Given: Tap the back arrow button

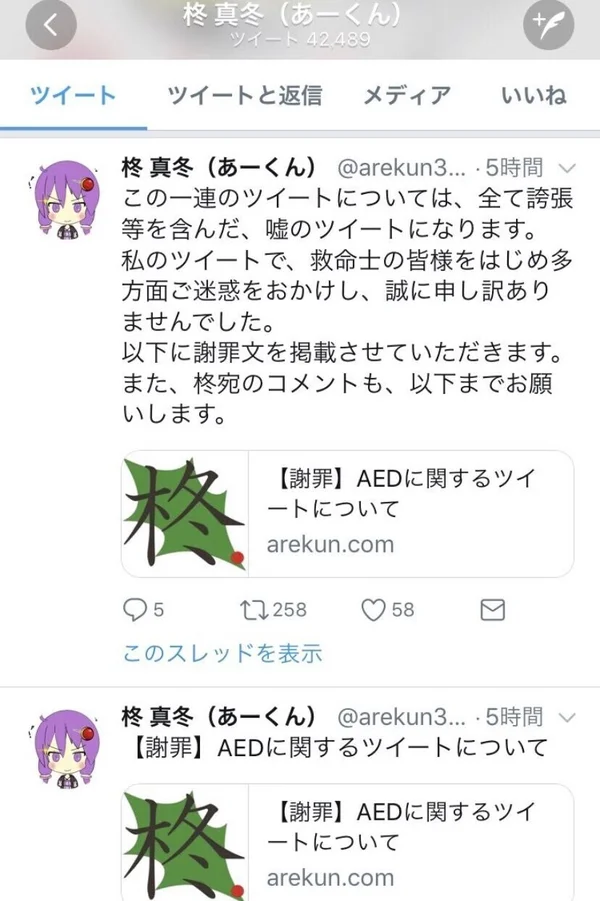Looking at the screenshot, I should tap(51, 24).
